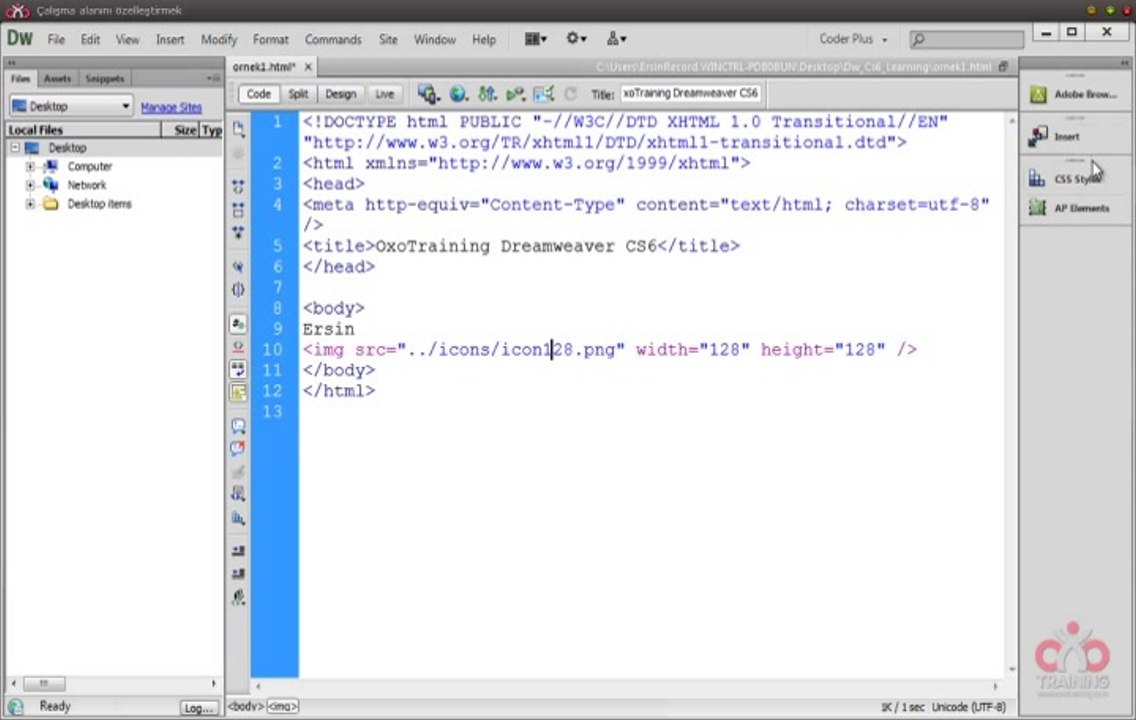The image size is (1136, 720).
Task: Open the Site dropdown icon in the menu bar
Action: click(616, 39)
